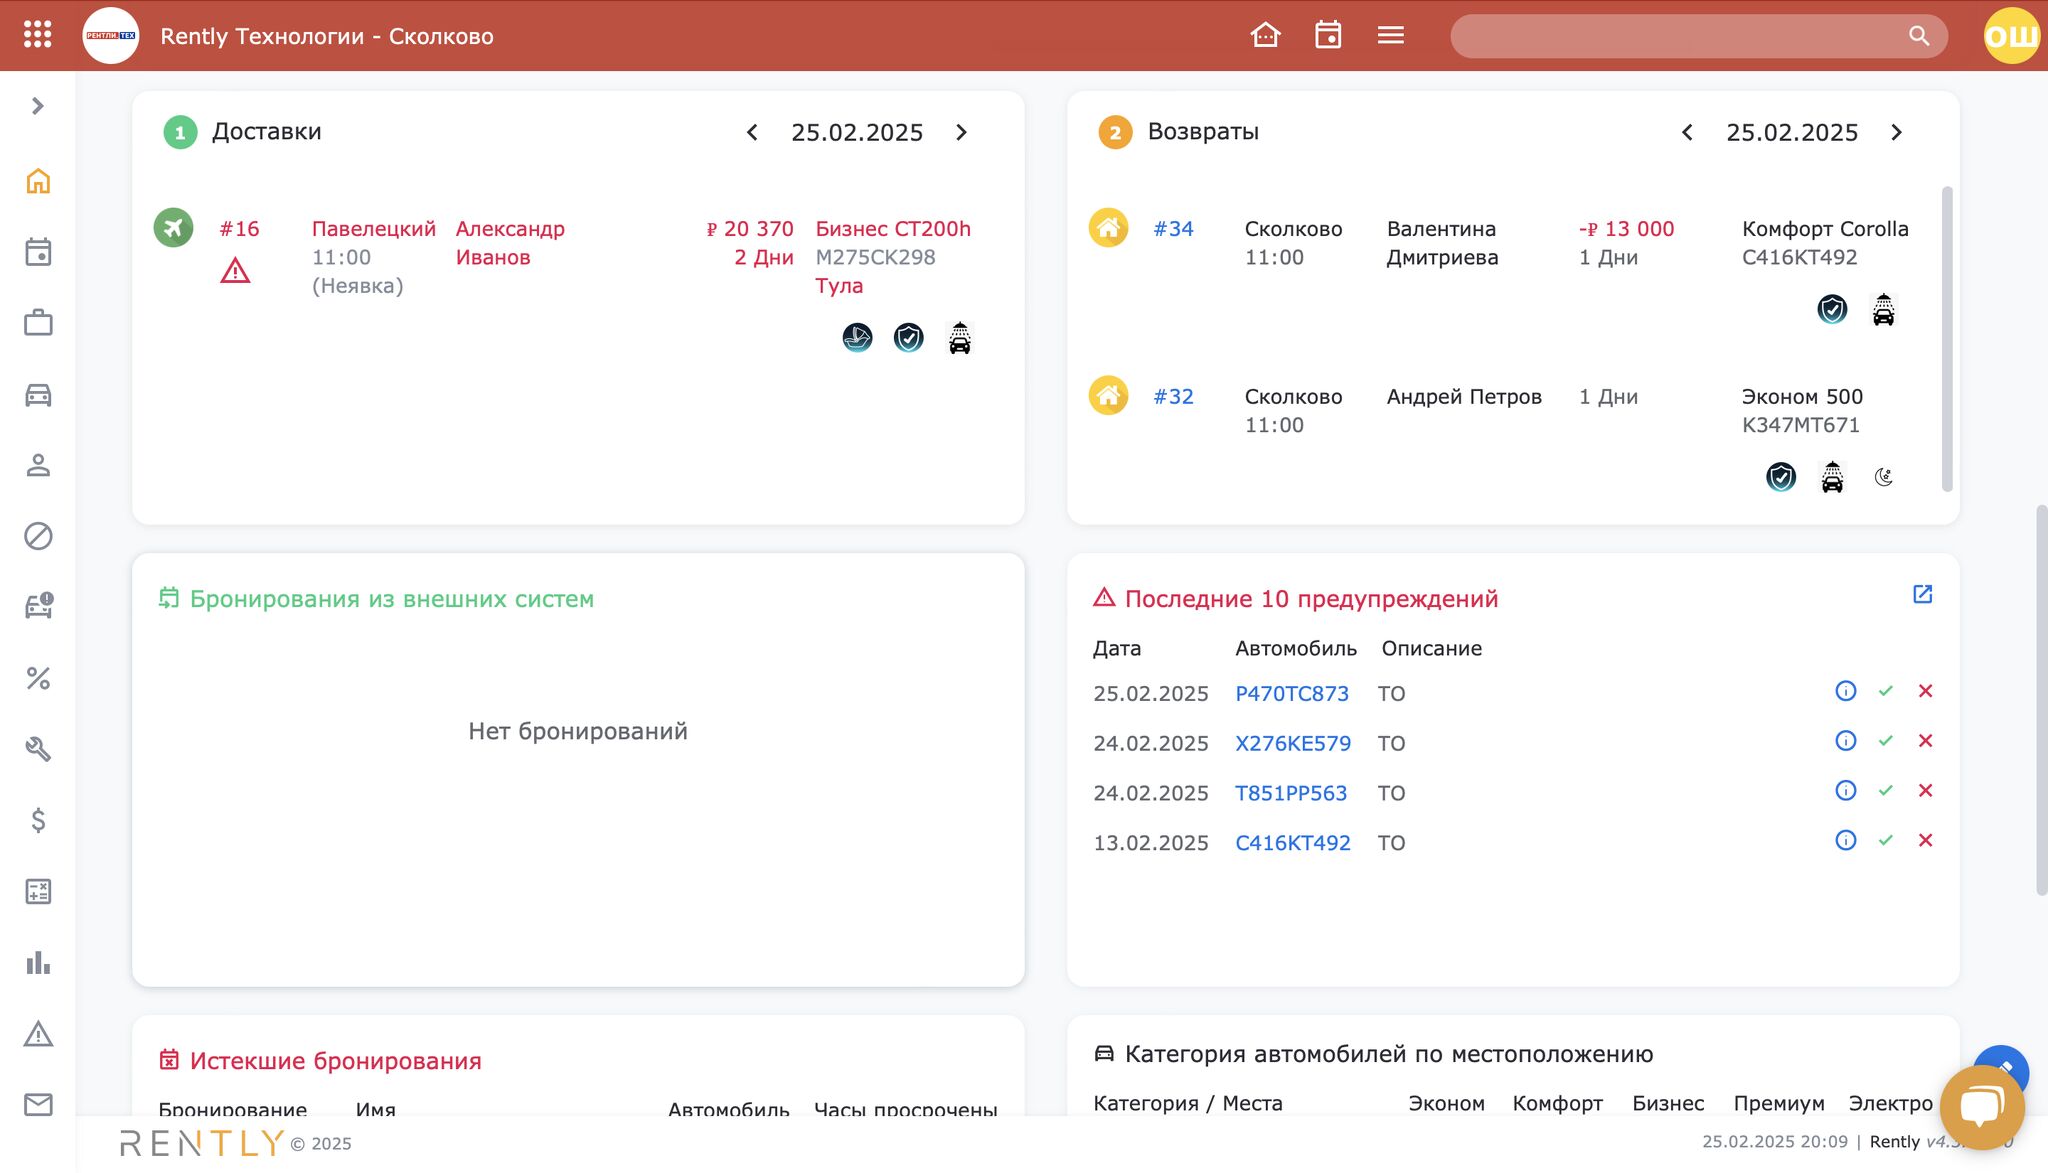Go to next day in Доставки
The height and width of the screenshot is (1173, 2048).
coord(961,132)
